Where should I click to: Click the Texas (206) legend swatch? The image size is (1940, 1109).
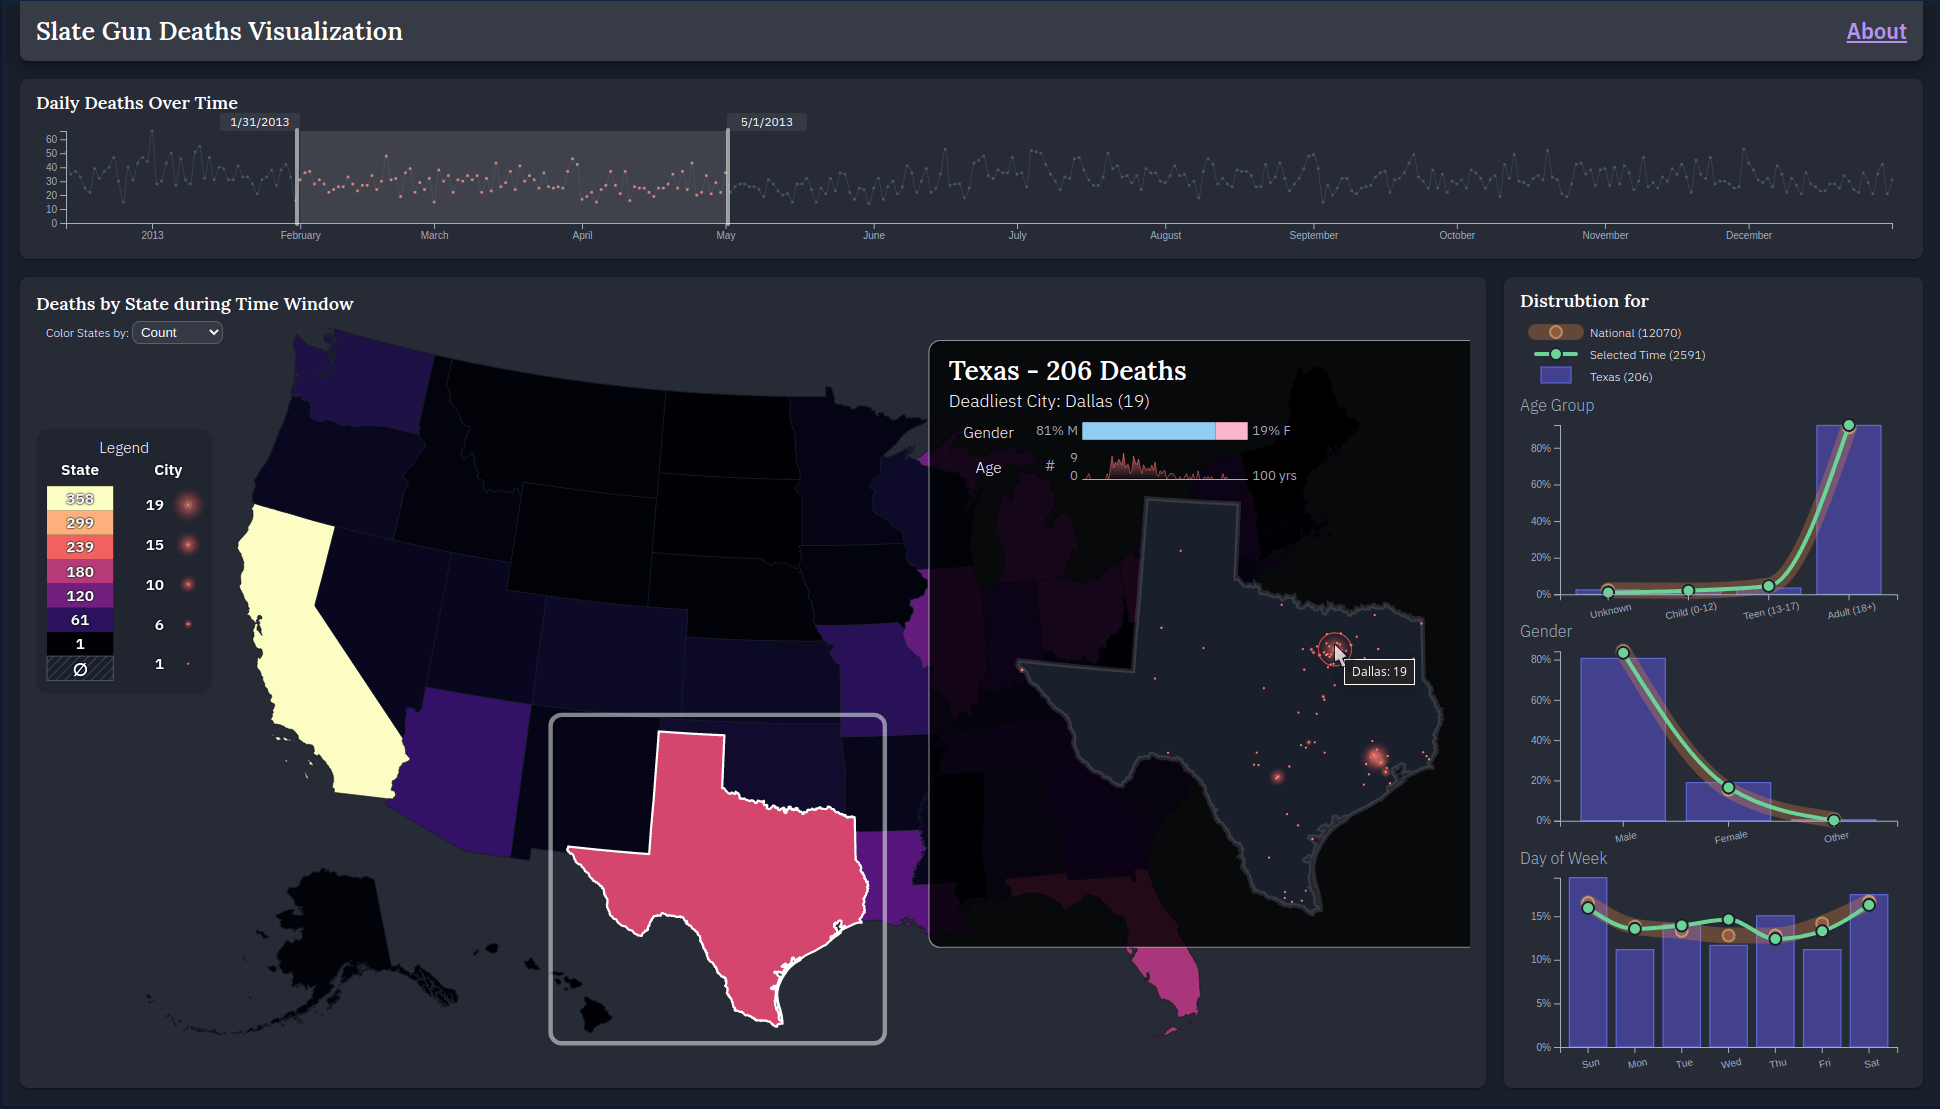click(1555, 376)
